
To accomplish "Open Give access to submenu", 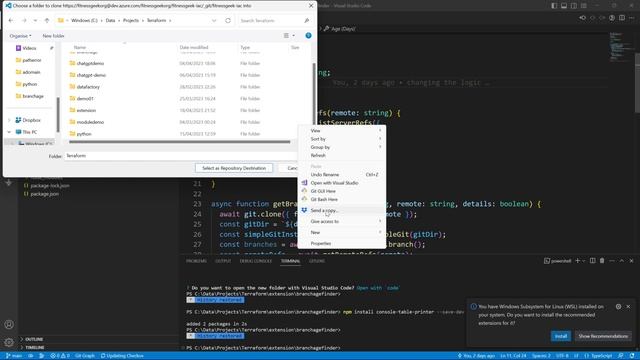I will click(x=342, y=222).
